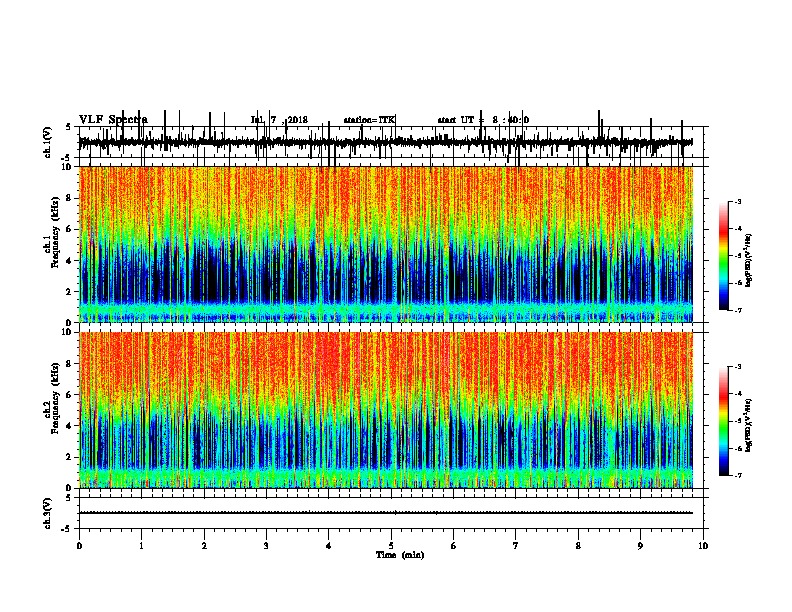
Task: Click the ch.1 color bar "log(PSD)" unit label
Action: [749, 260]
